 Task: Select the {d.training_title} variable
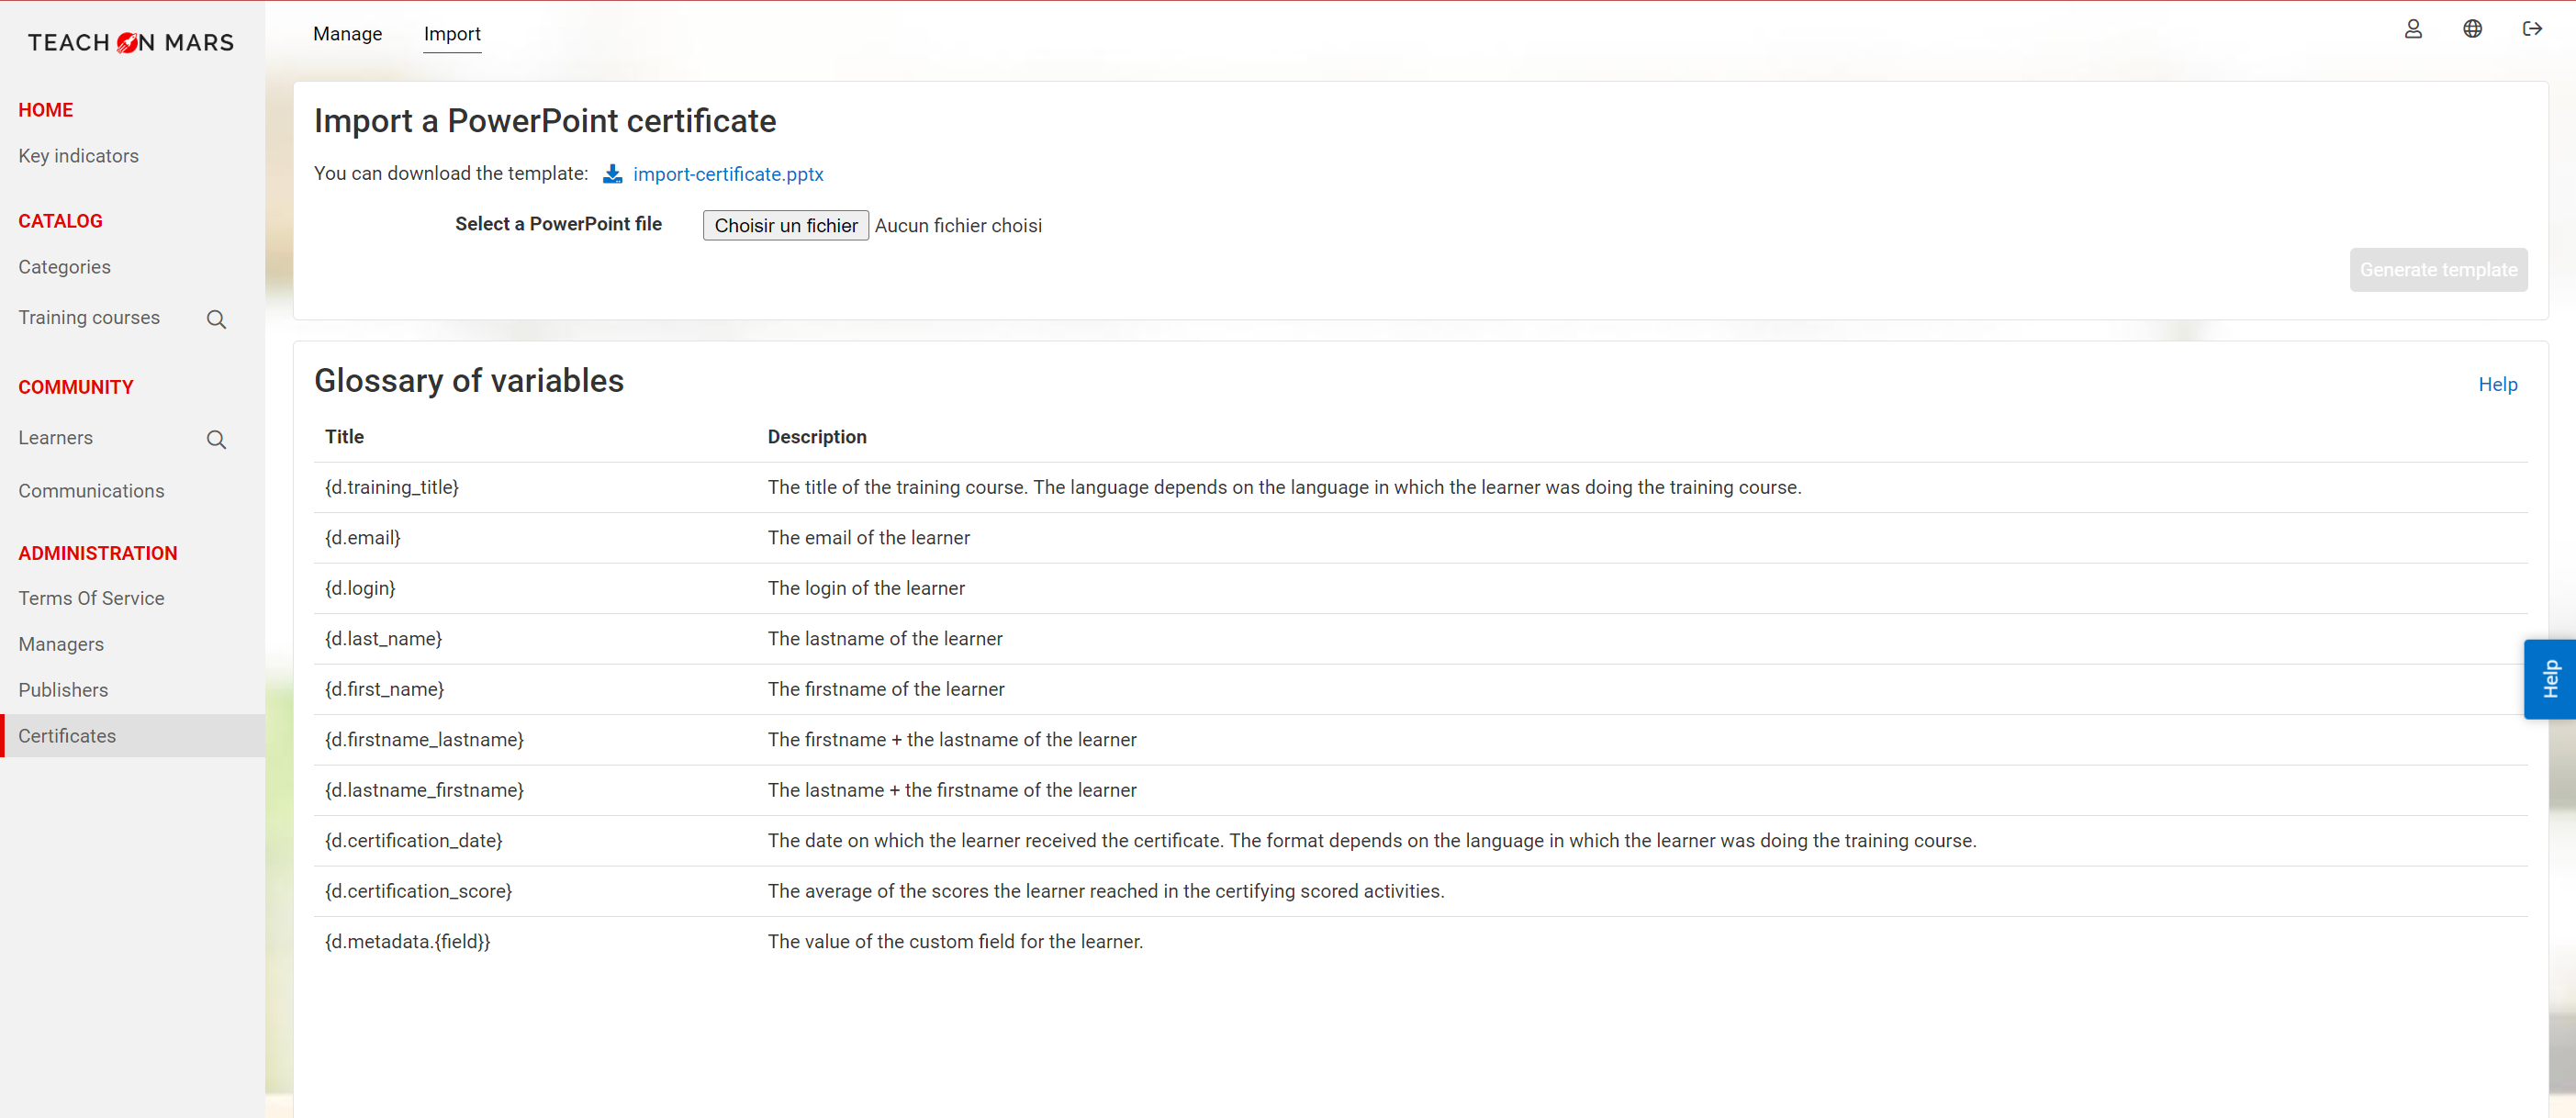(391, 487)
